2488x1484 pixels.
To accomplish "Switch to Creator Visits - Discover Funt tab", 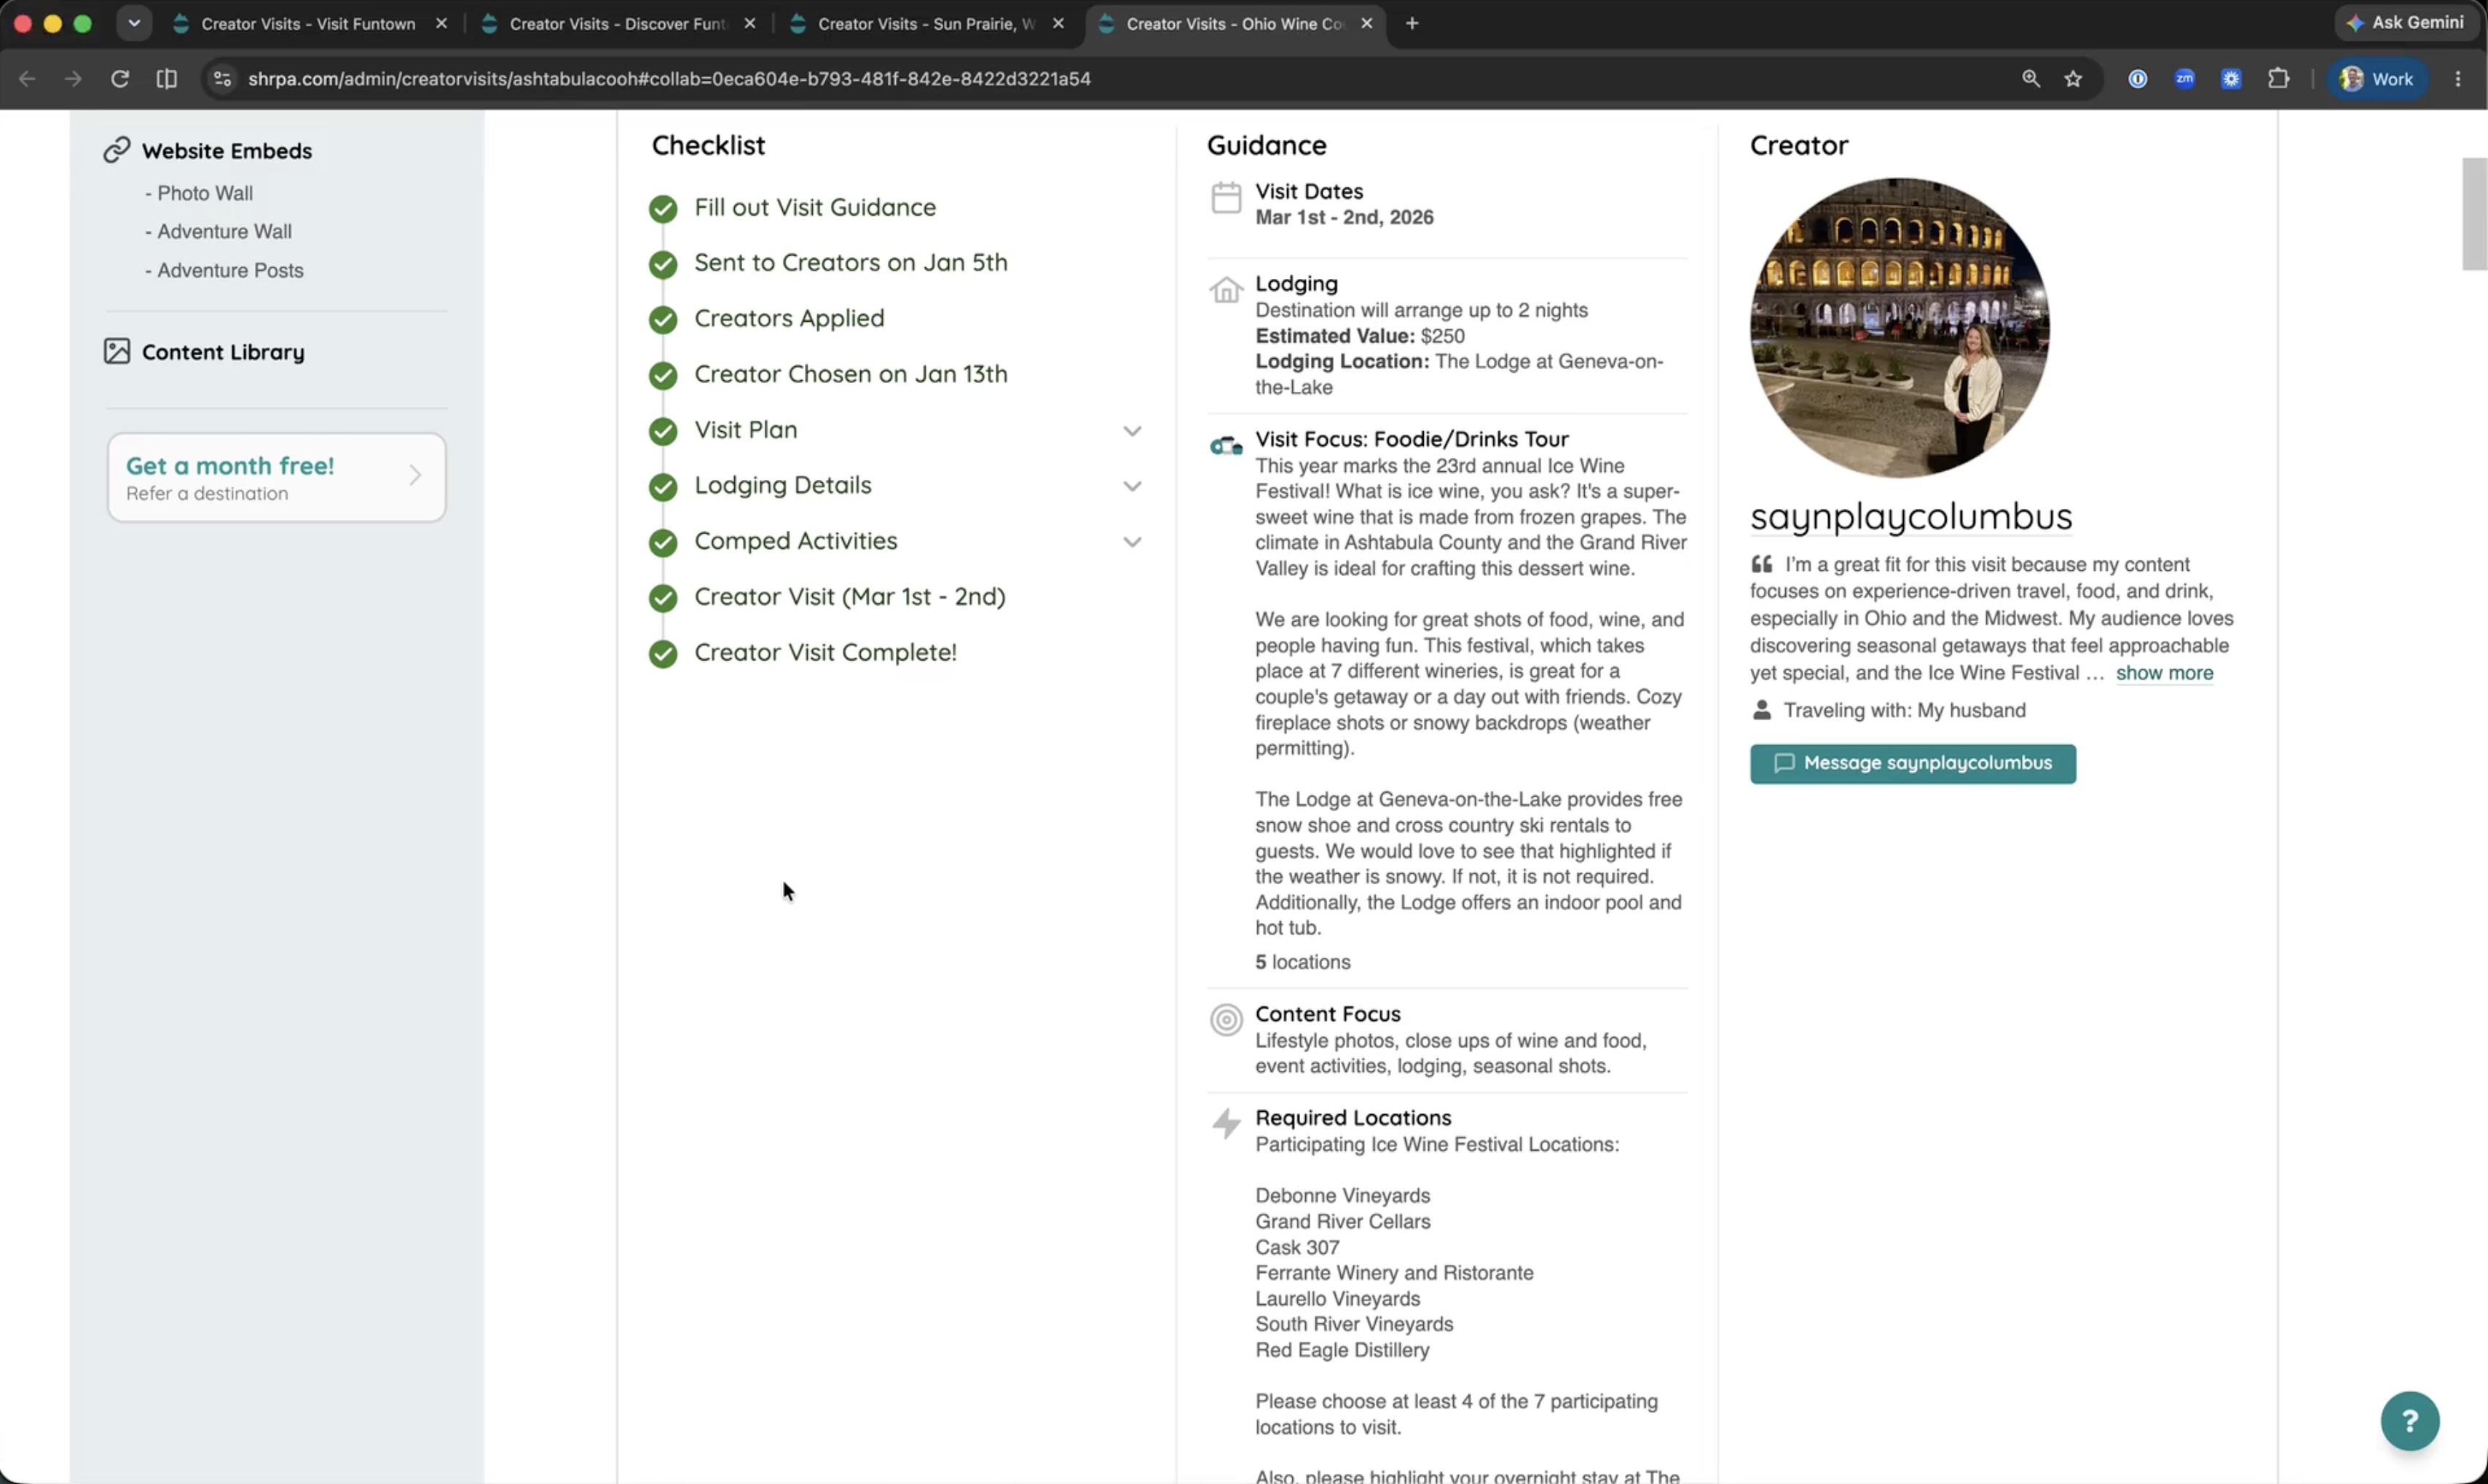I will (617, 24).
